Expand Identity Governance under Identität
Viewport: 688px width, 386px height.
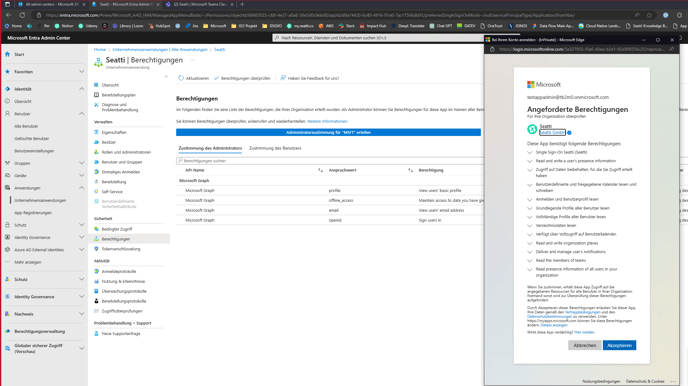pos(82,237)
